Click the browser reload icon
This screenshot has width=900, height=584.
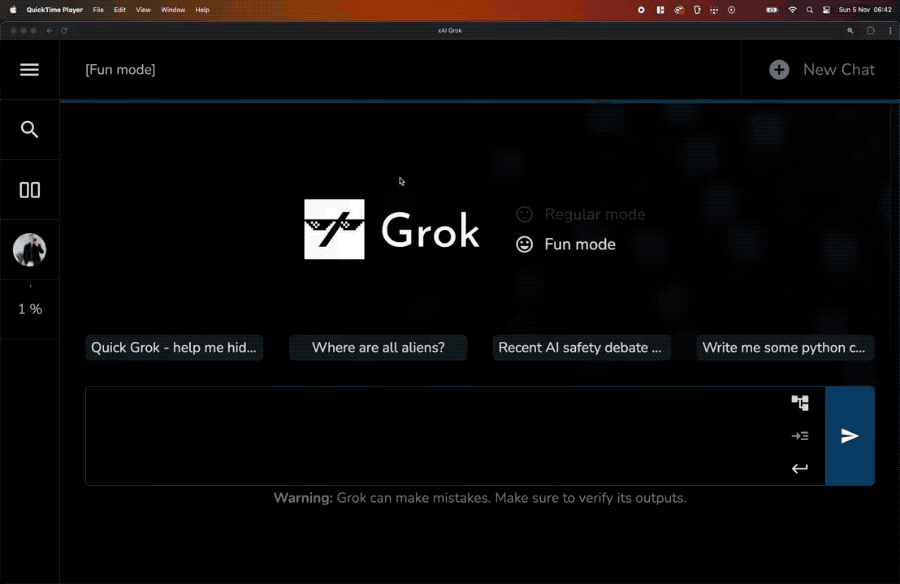tap(64, 30)
